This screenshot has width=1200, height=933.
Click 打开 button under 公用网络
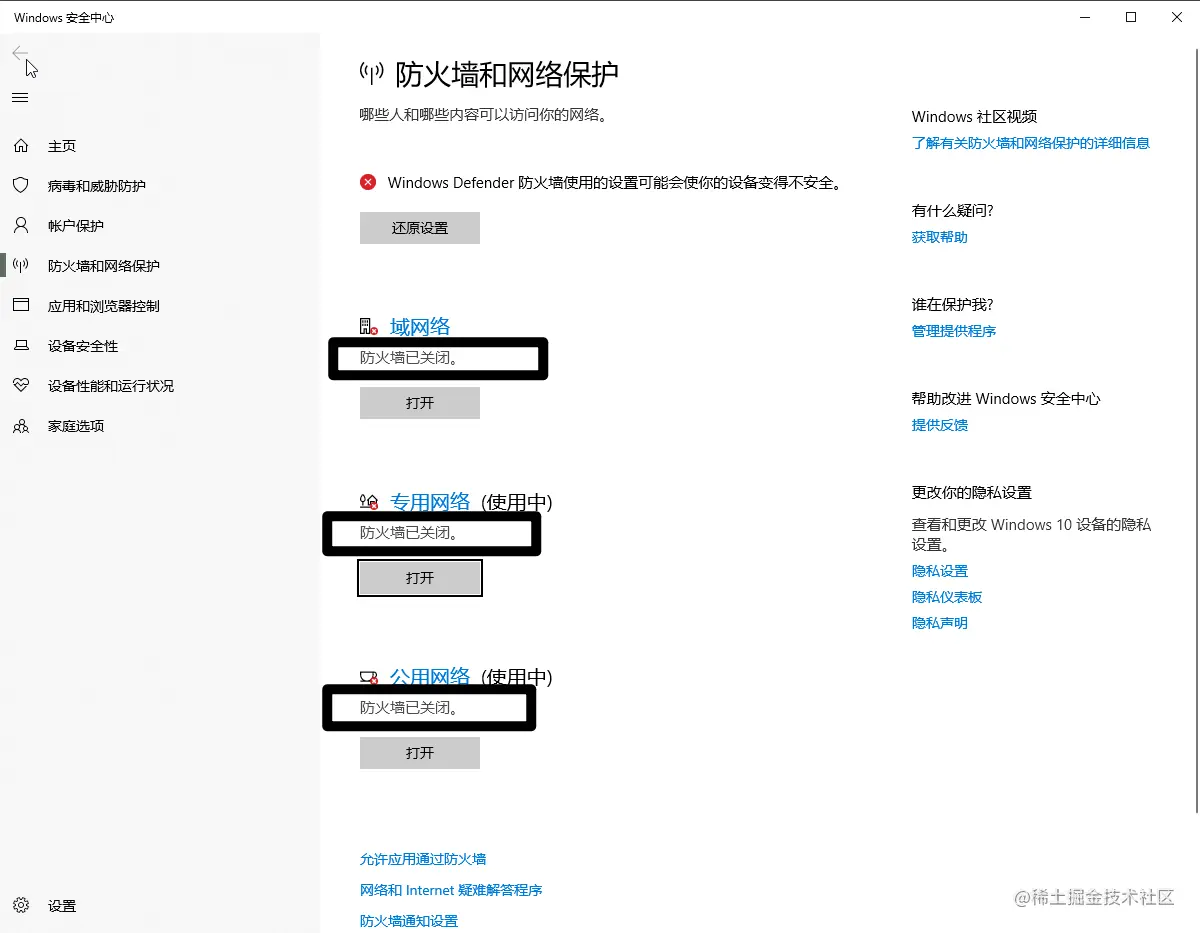[x=420, y=753]
